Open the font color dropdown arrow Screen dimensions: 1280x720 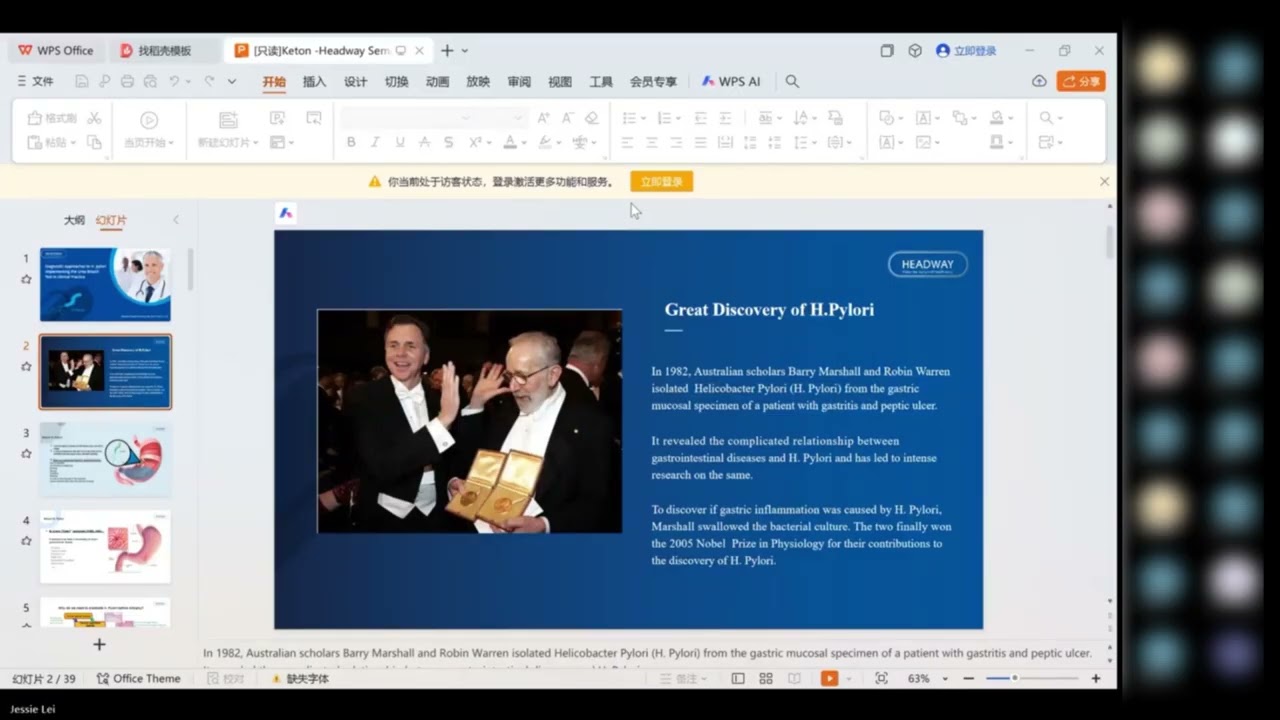[523, 143]
